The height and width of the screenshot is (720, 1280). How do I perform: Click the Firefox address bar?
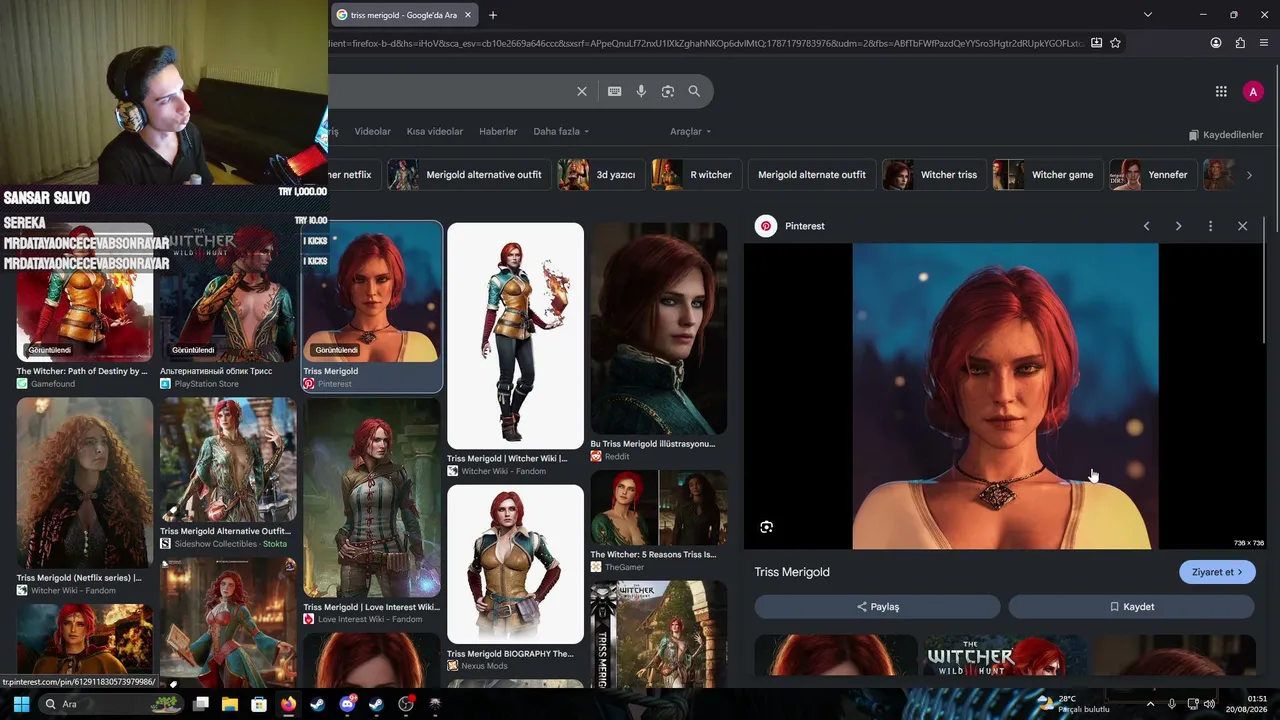(x=706, y=43)
